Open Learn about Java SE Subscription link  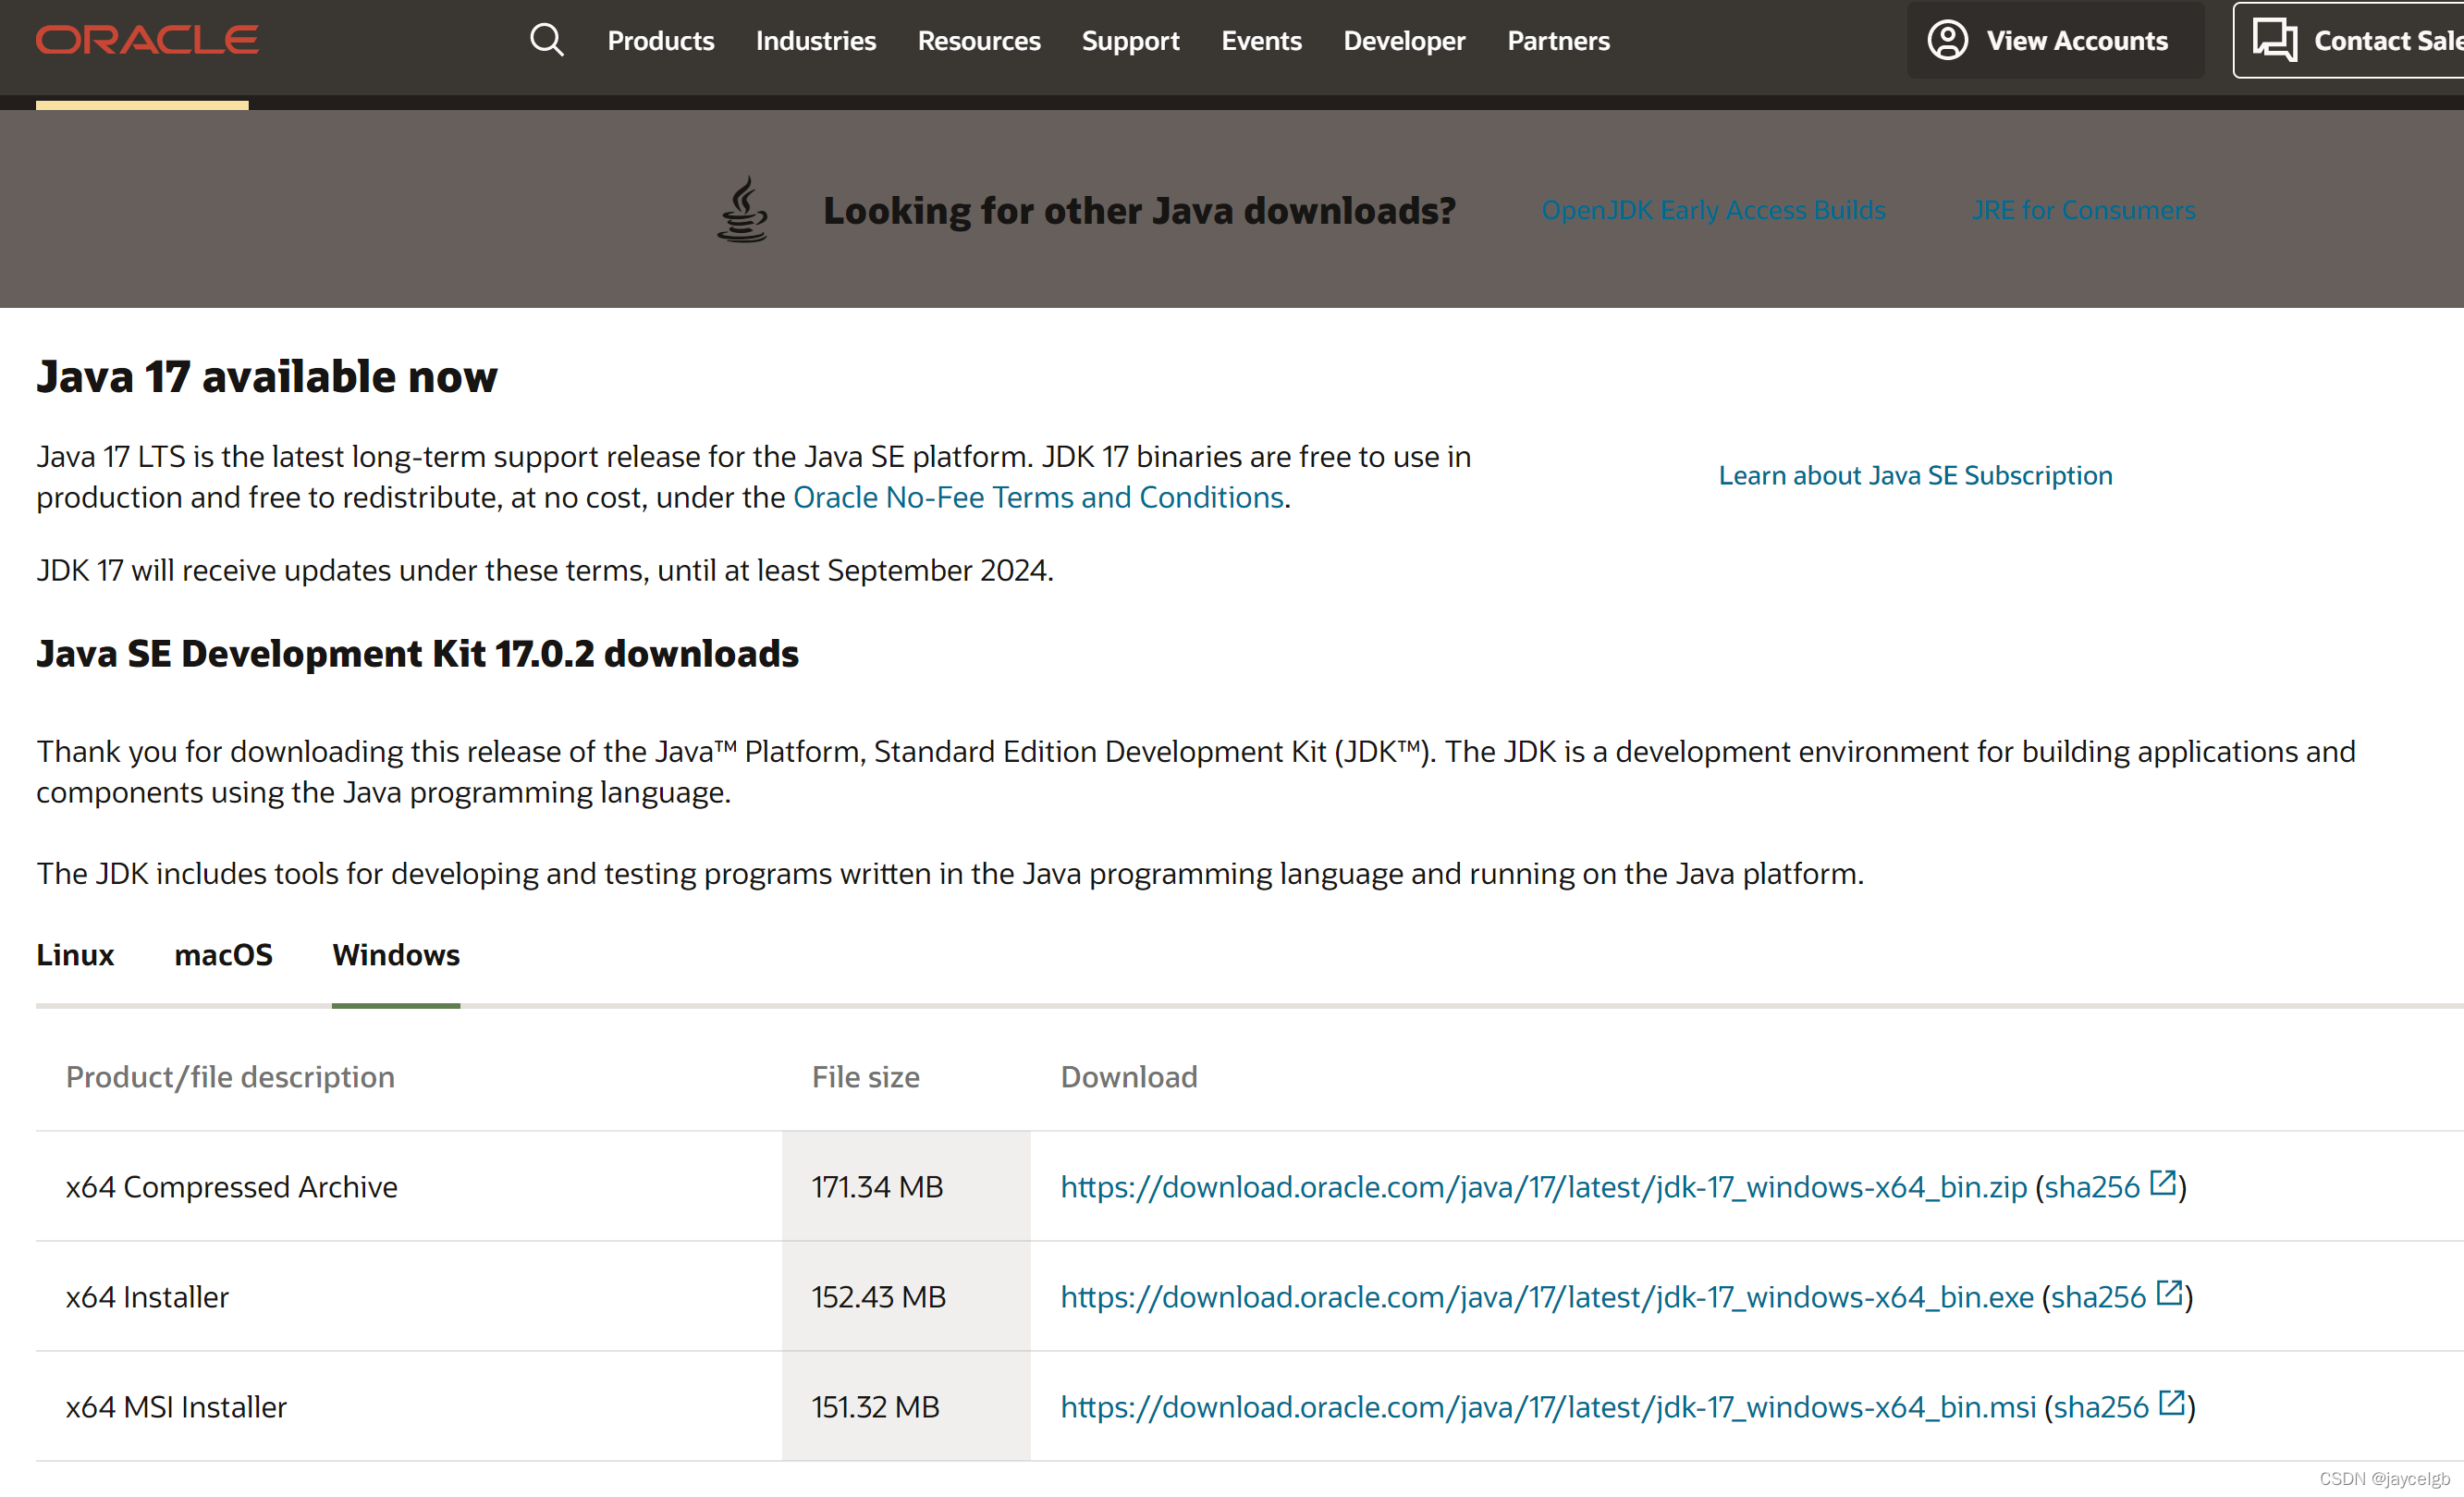point(1914,475)
